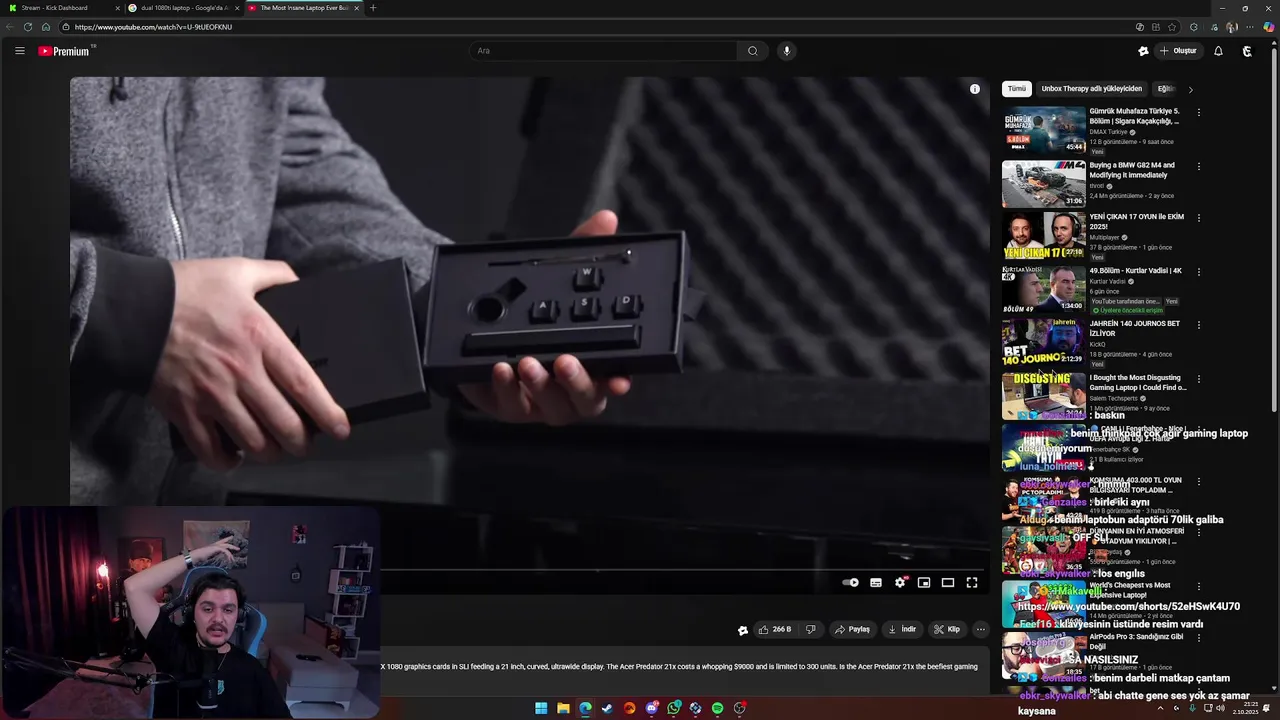Image resolution: width=1280 pixels, height=720 pixels.
Task: Open video info card icon
Action: point(975,89)
